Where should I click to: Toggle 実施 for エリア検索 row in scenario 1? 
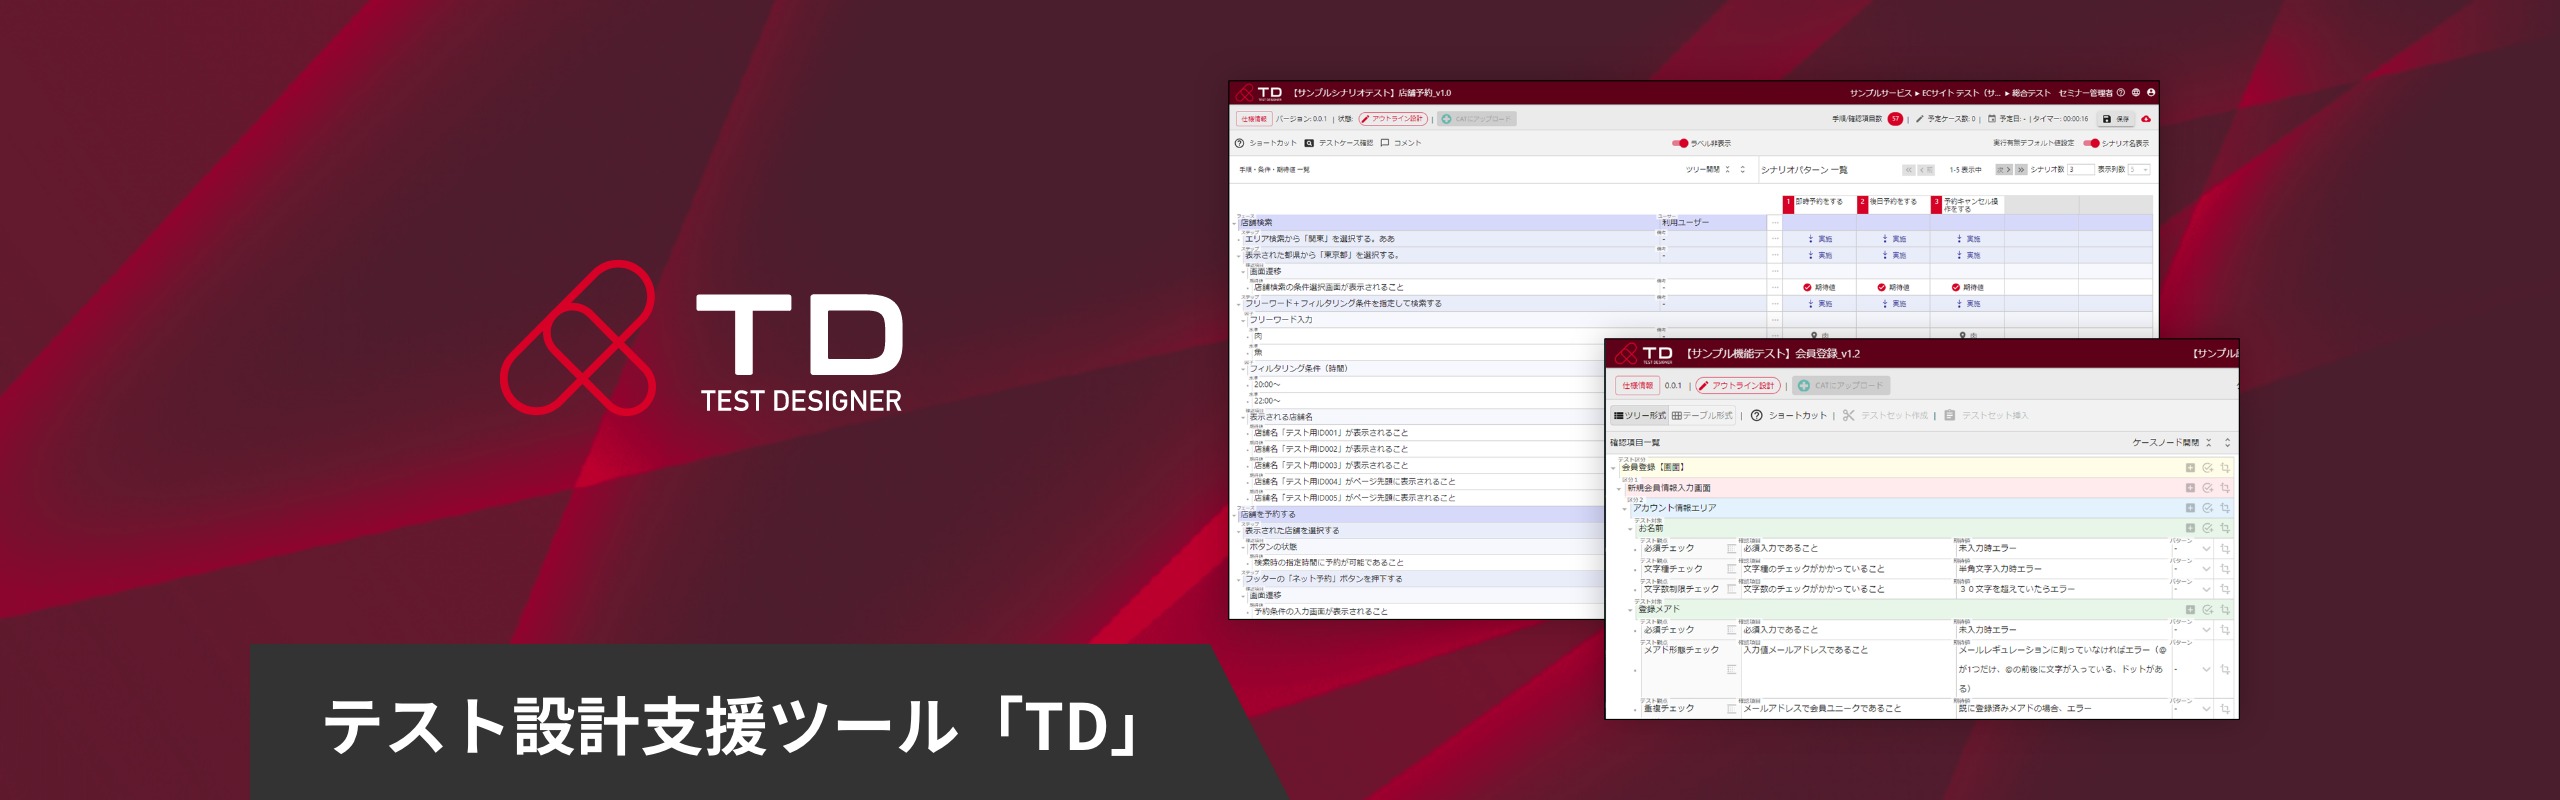click(1820, 239)
